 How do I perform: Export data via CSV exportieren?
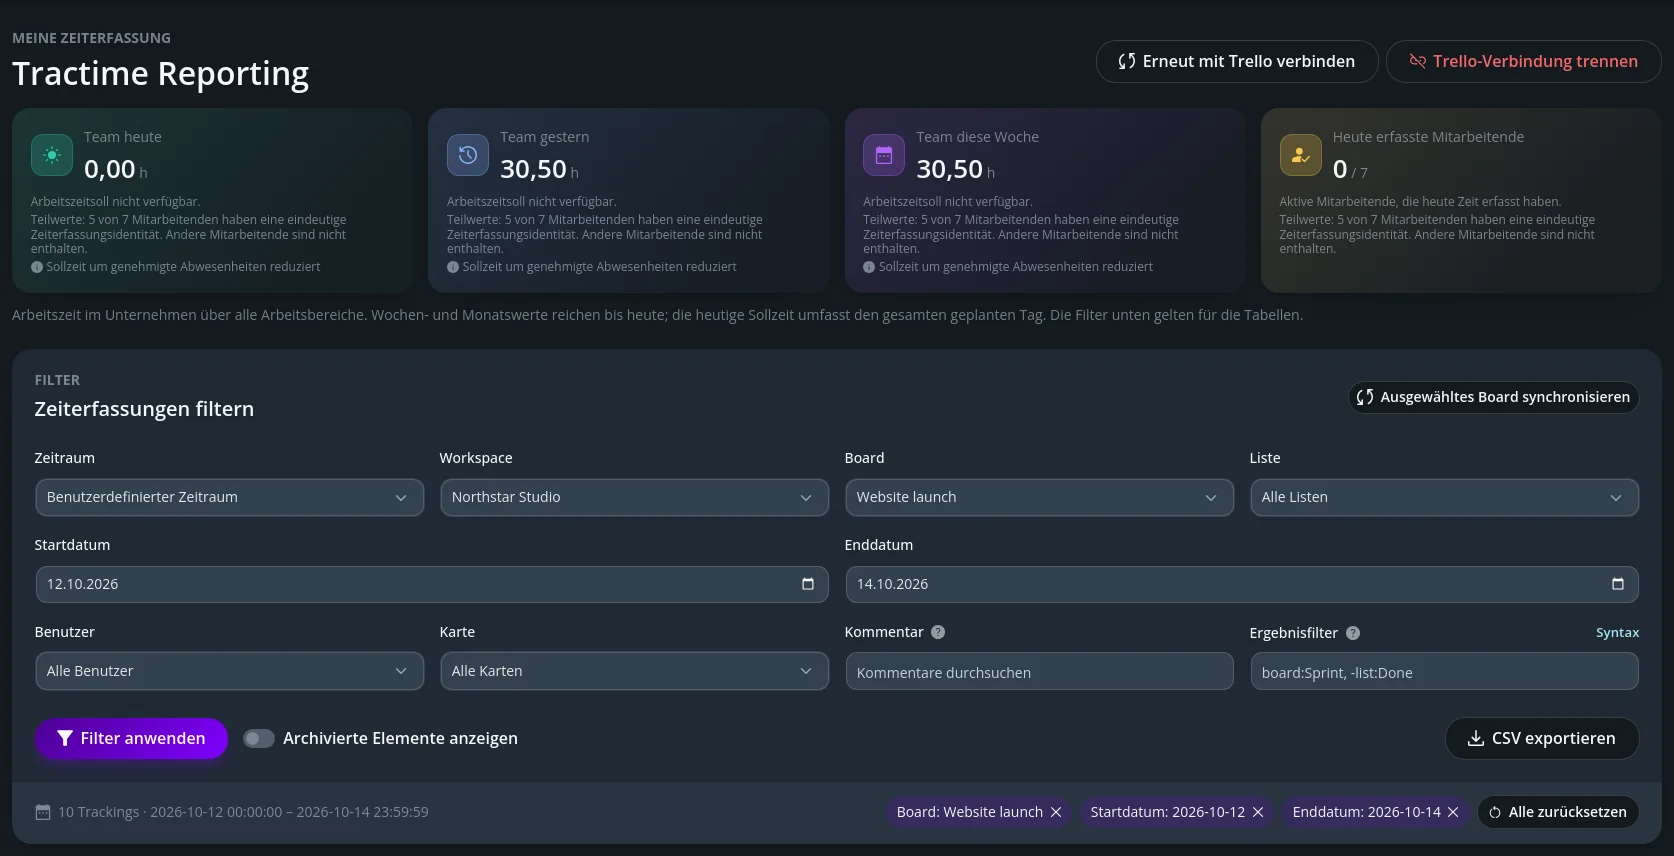point(1542,738)
